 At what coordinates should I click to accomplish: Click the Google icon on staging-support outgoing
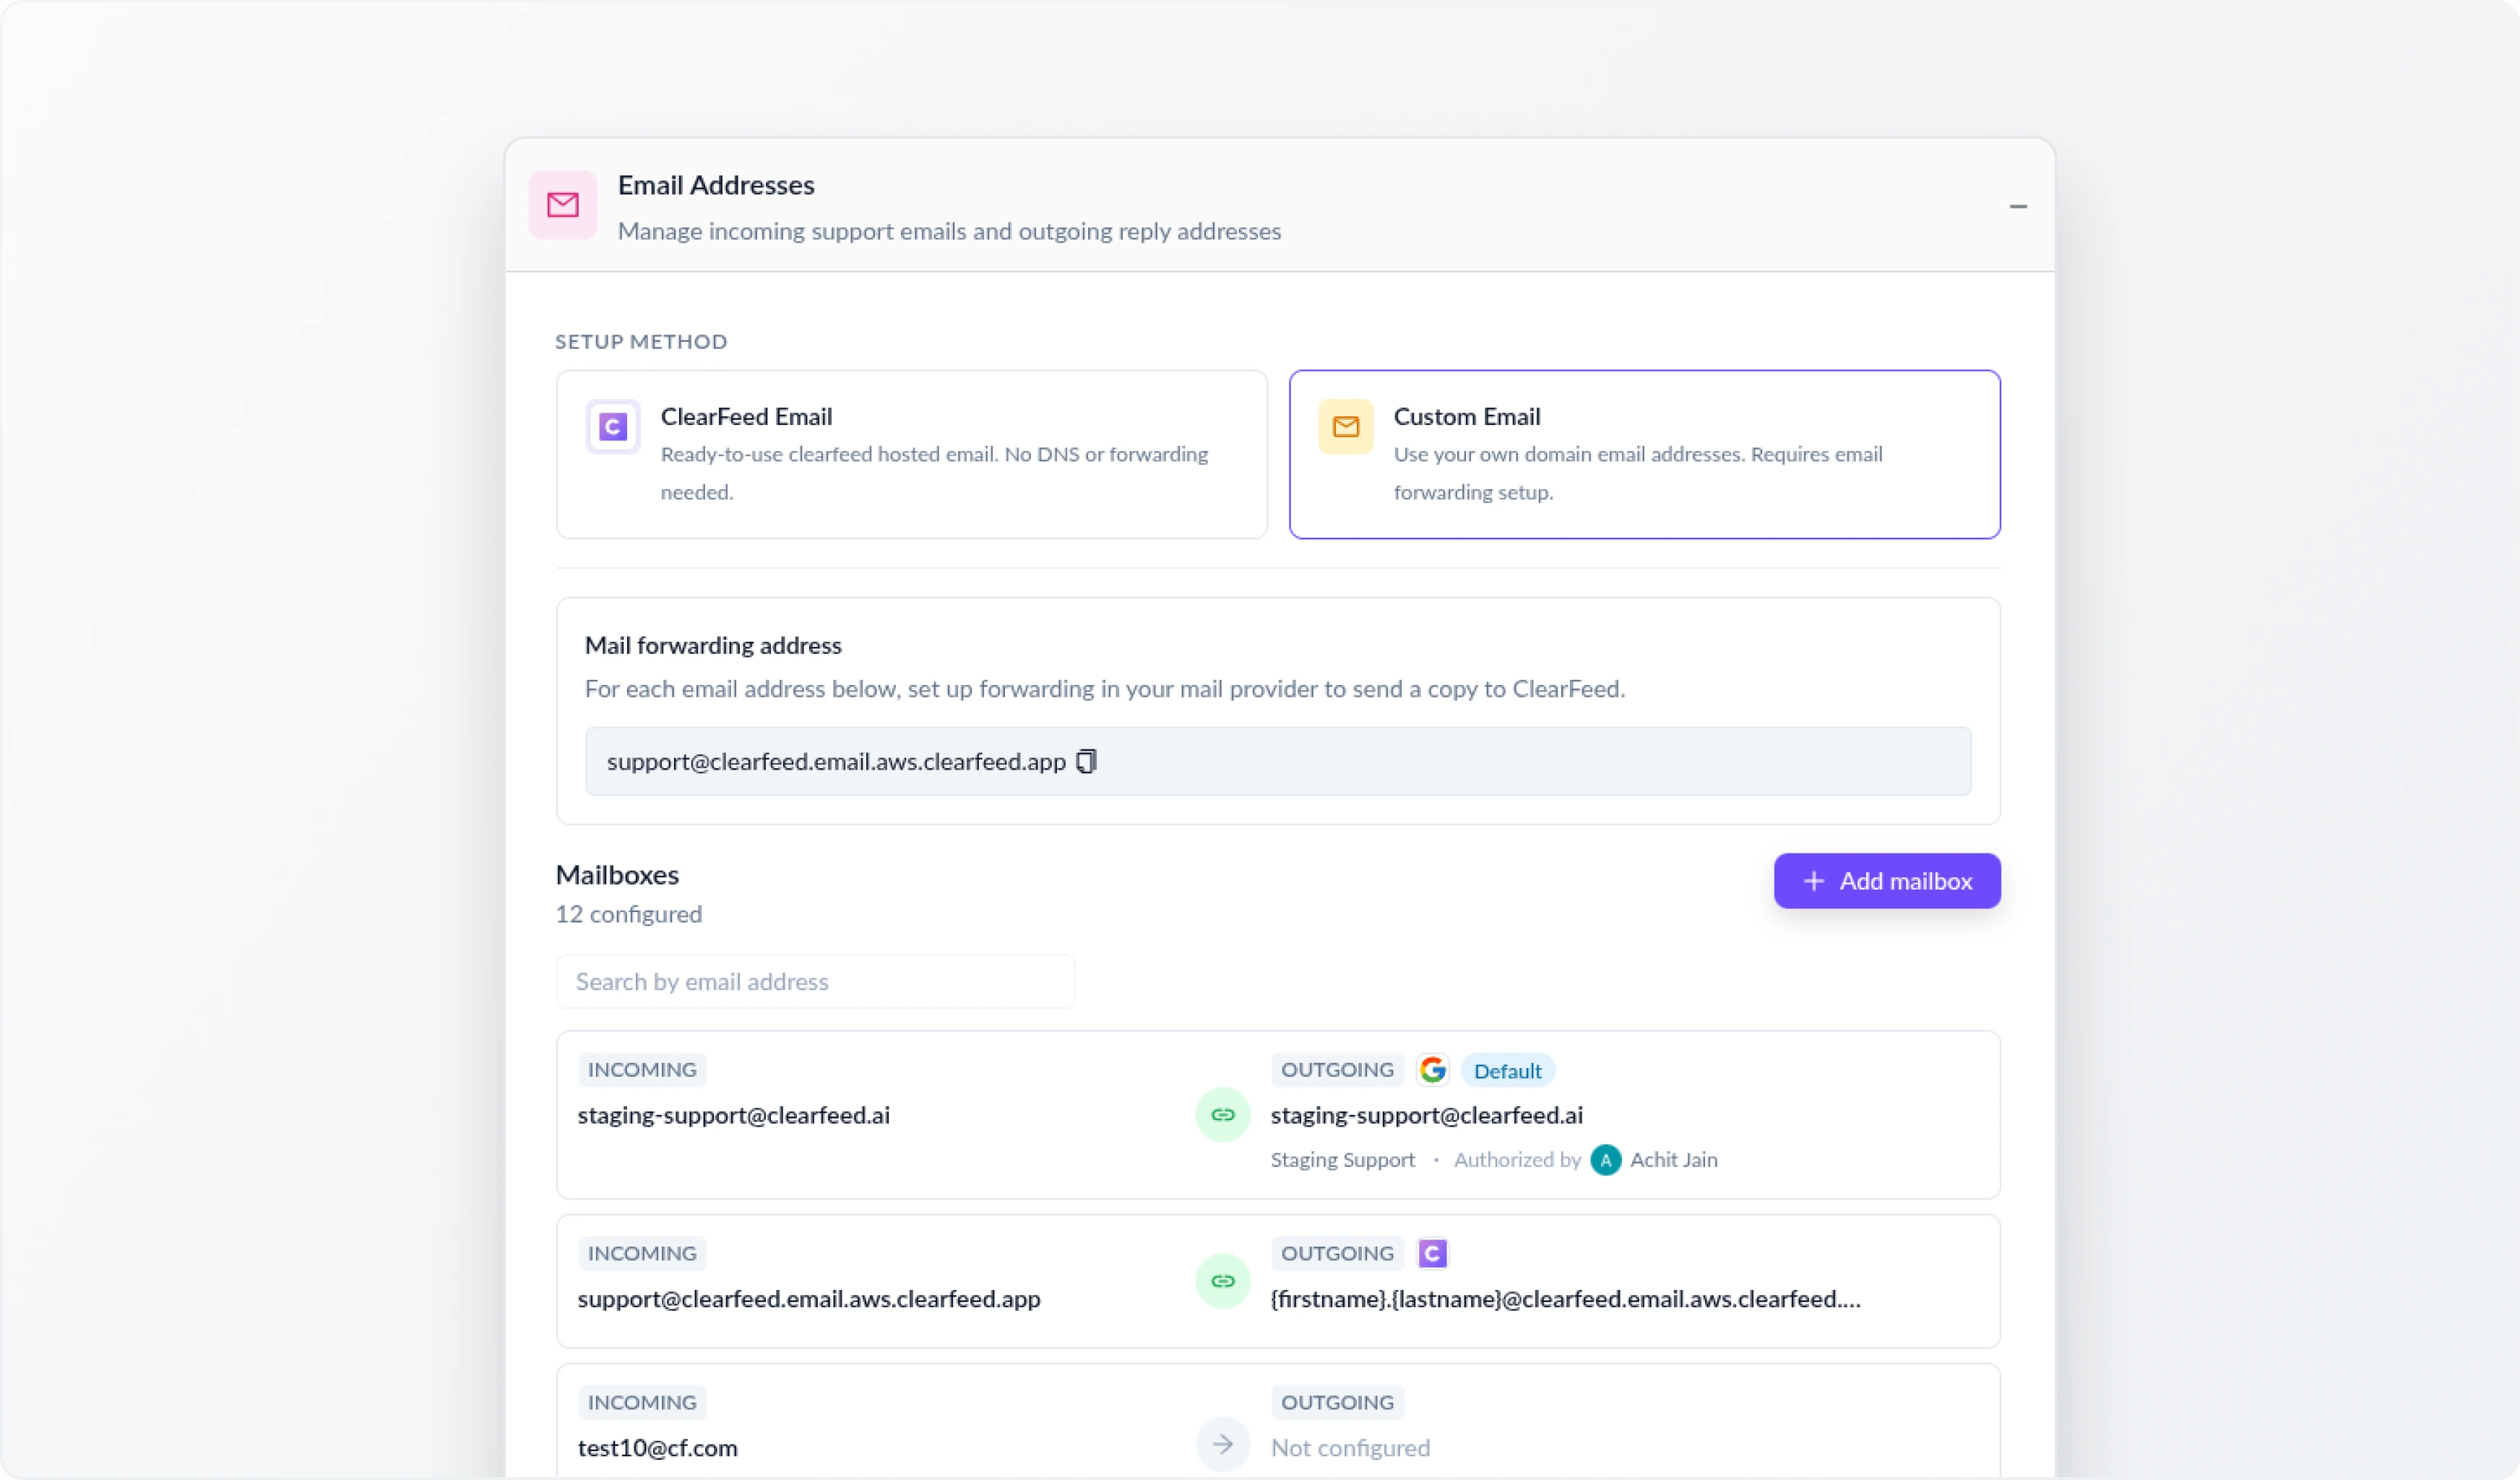click(1432, 1070)
